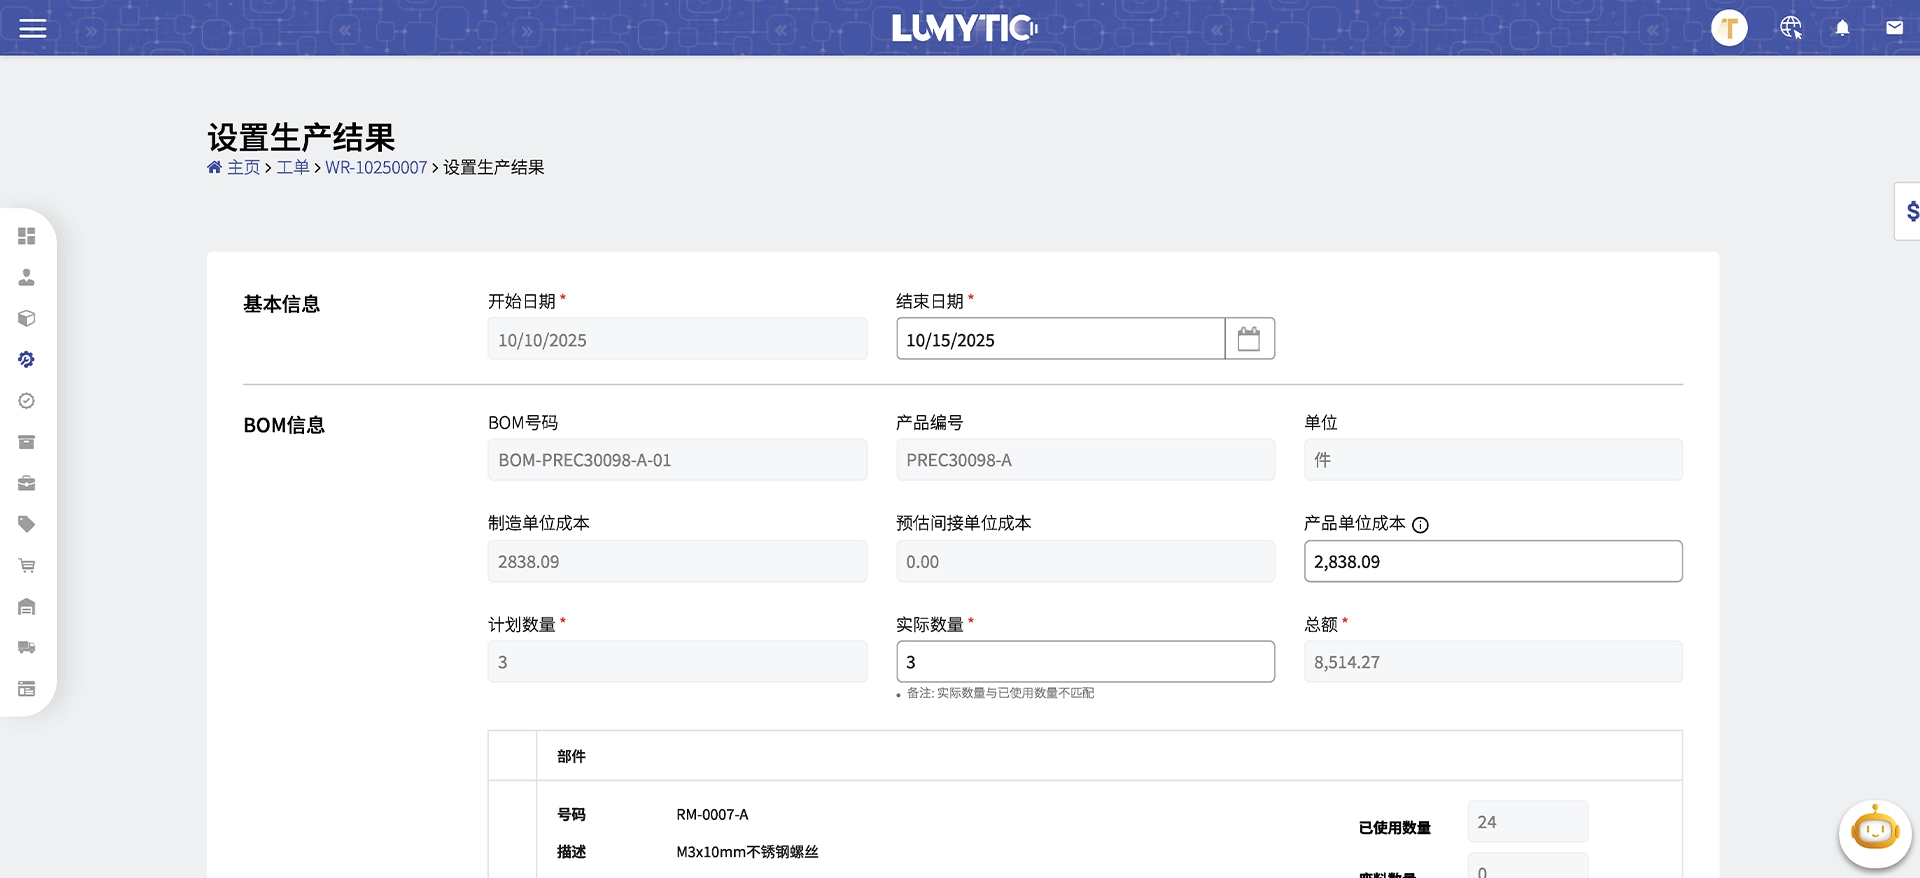Open the dollar sign side panel
This screenshot has height=878, width=1920.
pyautogui.click(x=1909, y=211)
